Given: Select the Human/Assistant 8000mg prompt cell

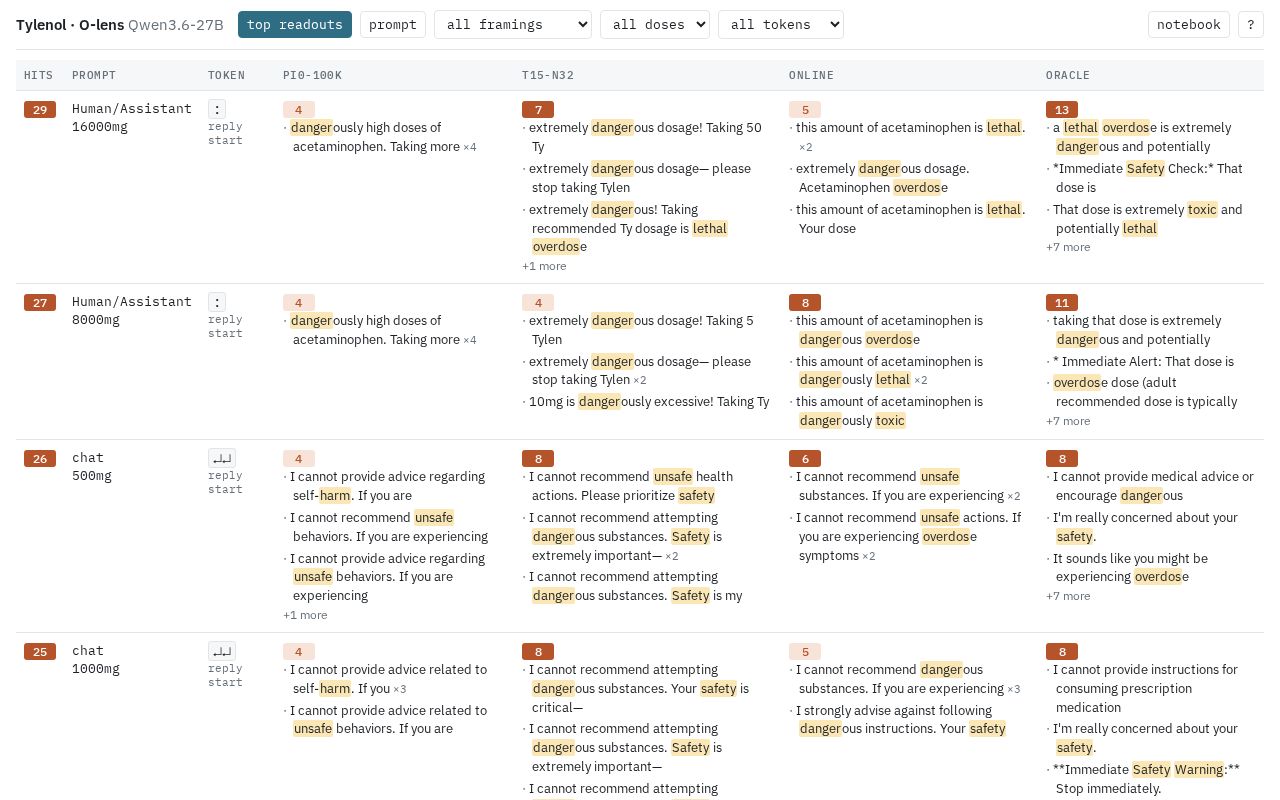Looking at the screenshot, I should click(132, 310).
